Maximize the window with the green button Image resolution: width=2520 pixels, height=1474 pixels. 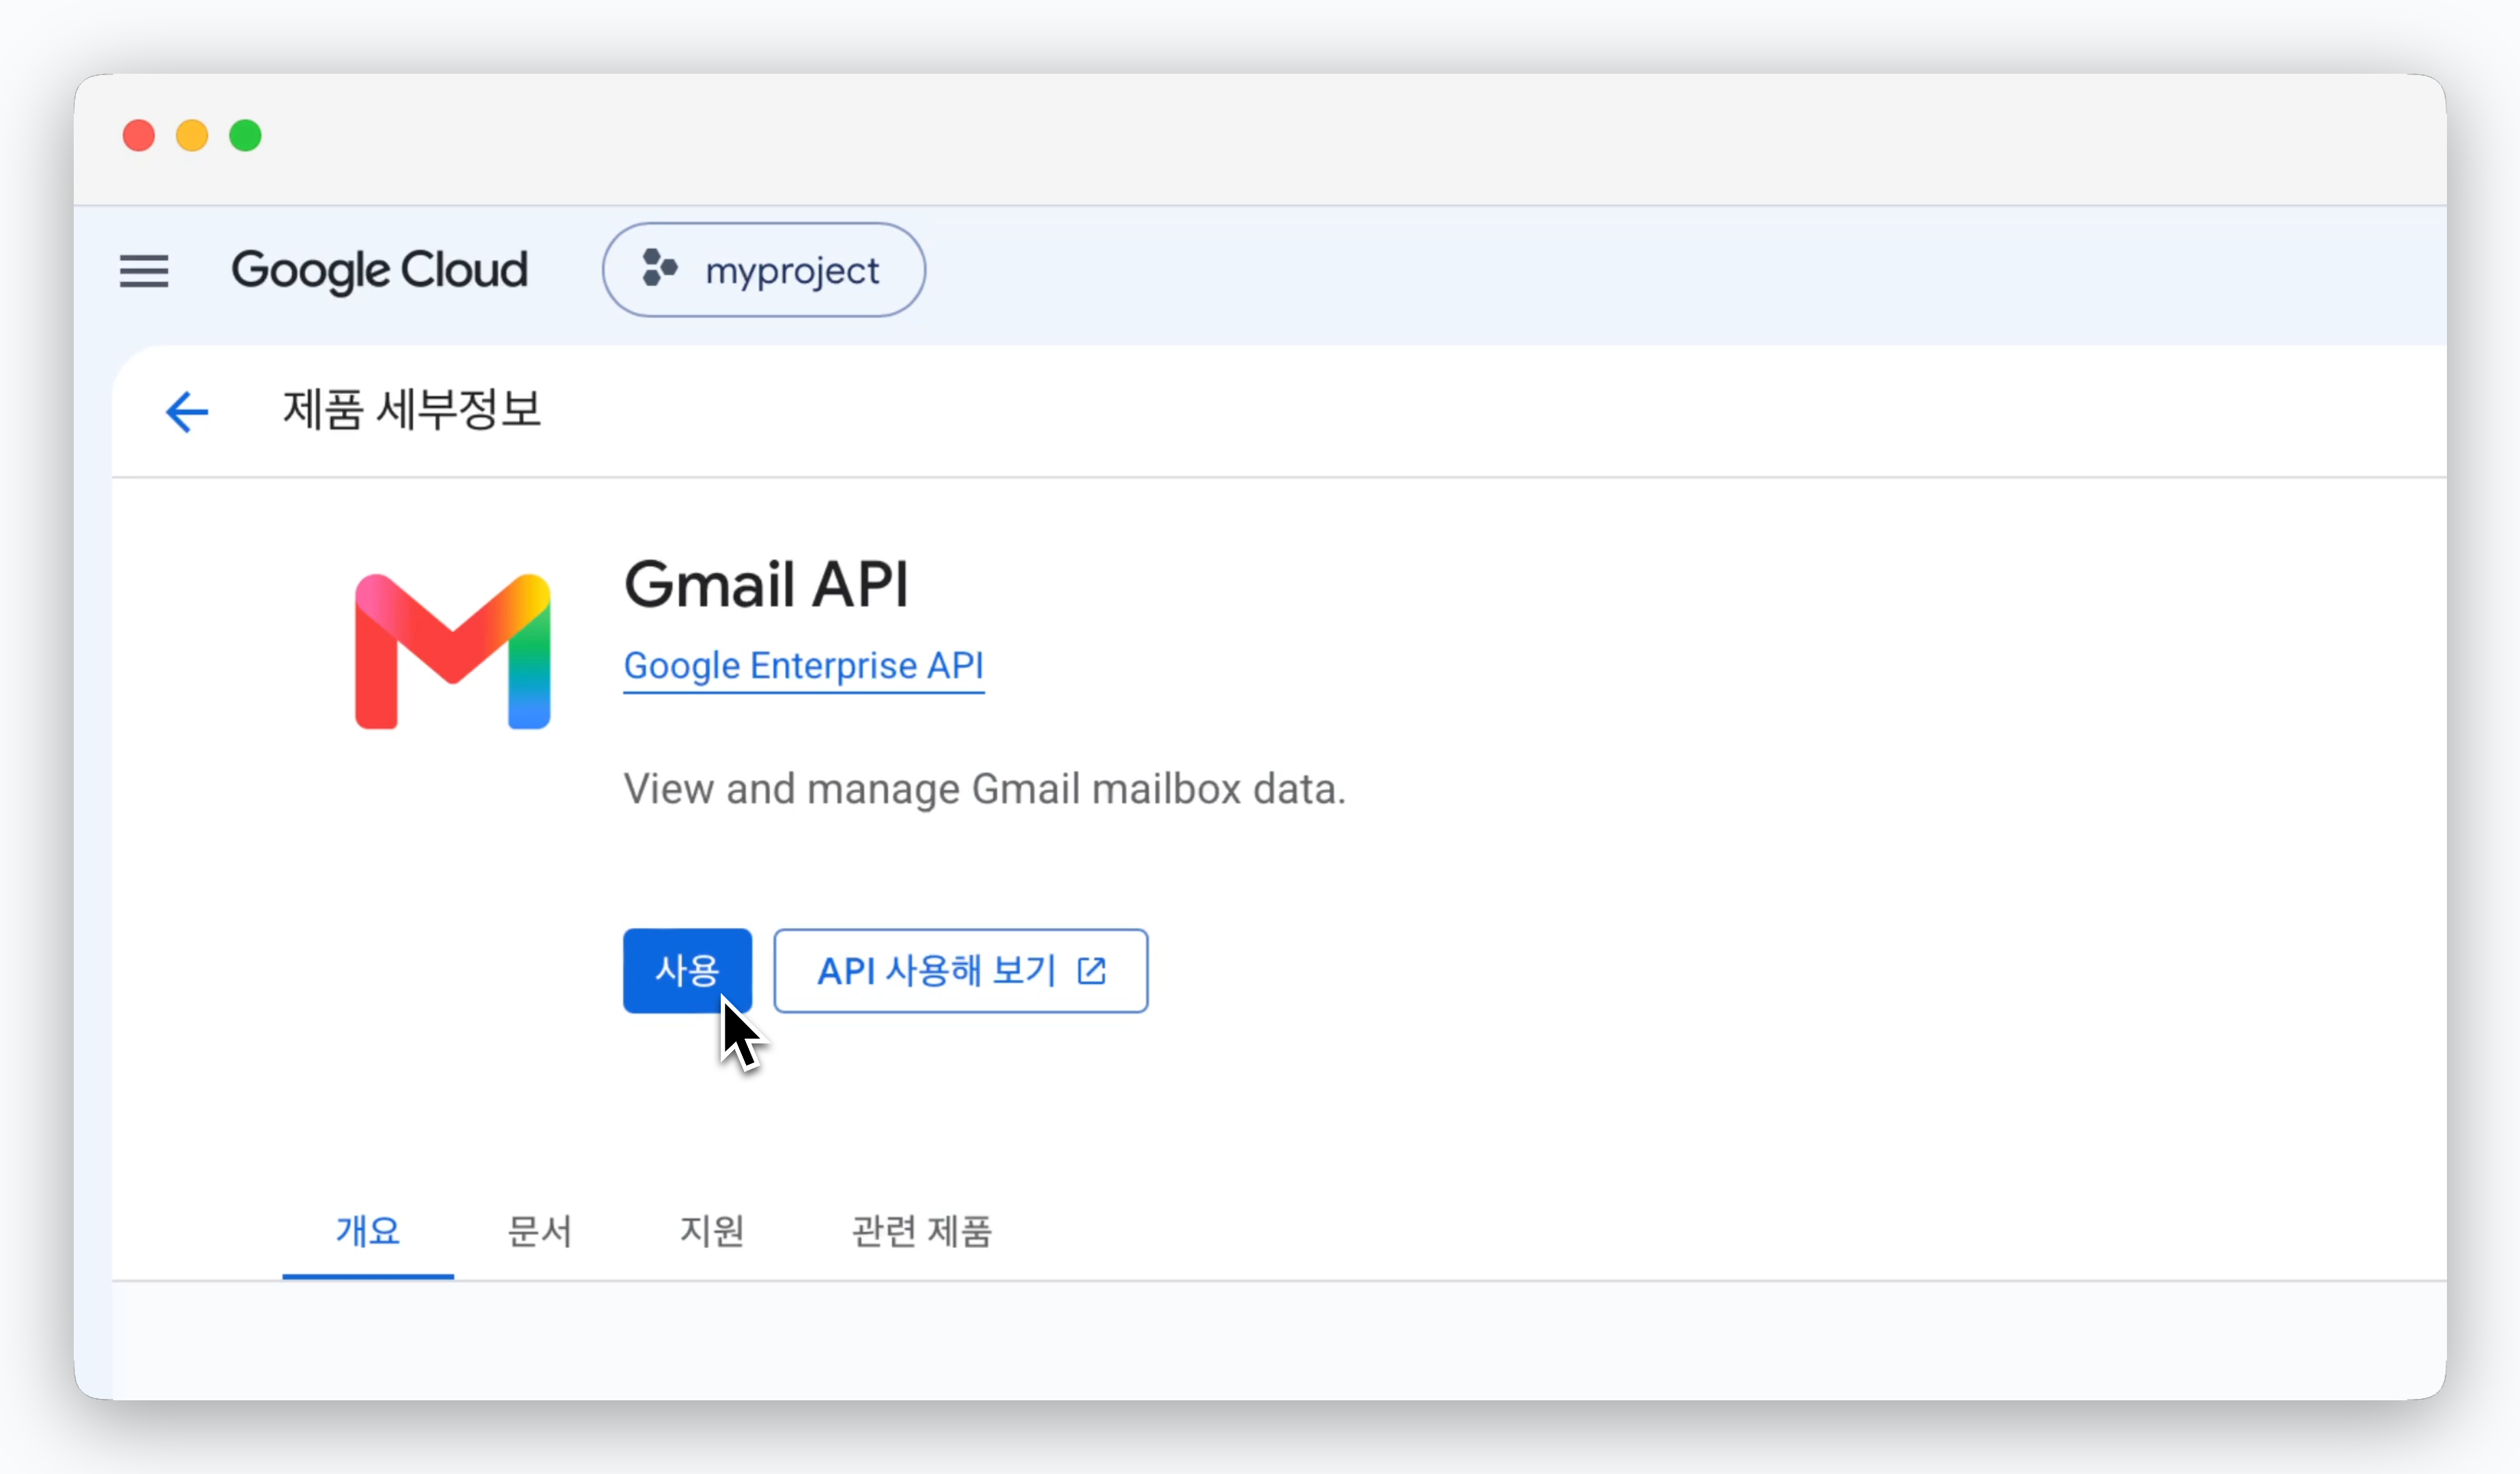click(245, 135)
